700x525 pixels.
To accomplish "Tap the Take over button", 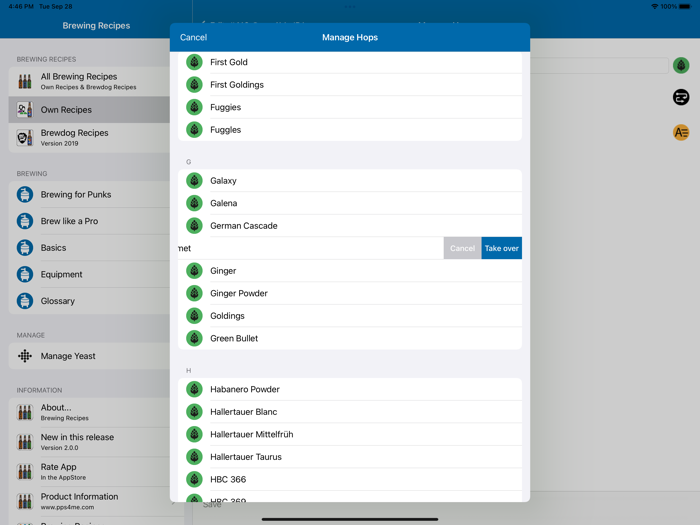I will pos(501,248).
